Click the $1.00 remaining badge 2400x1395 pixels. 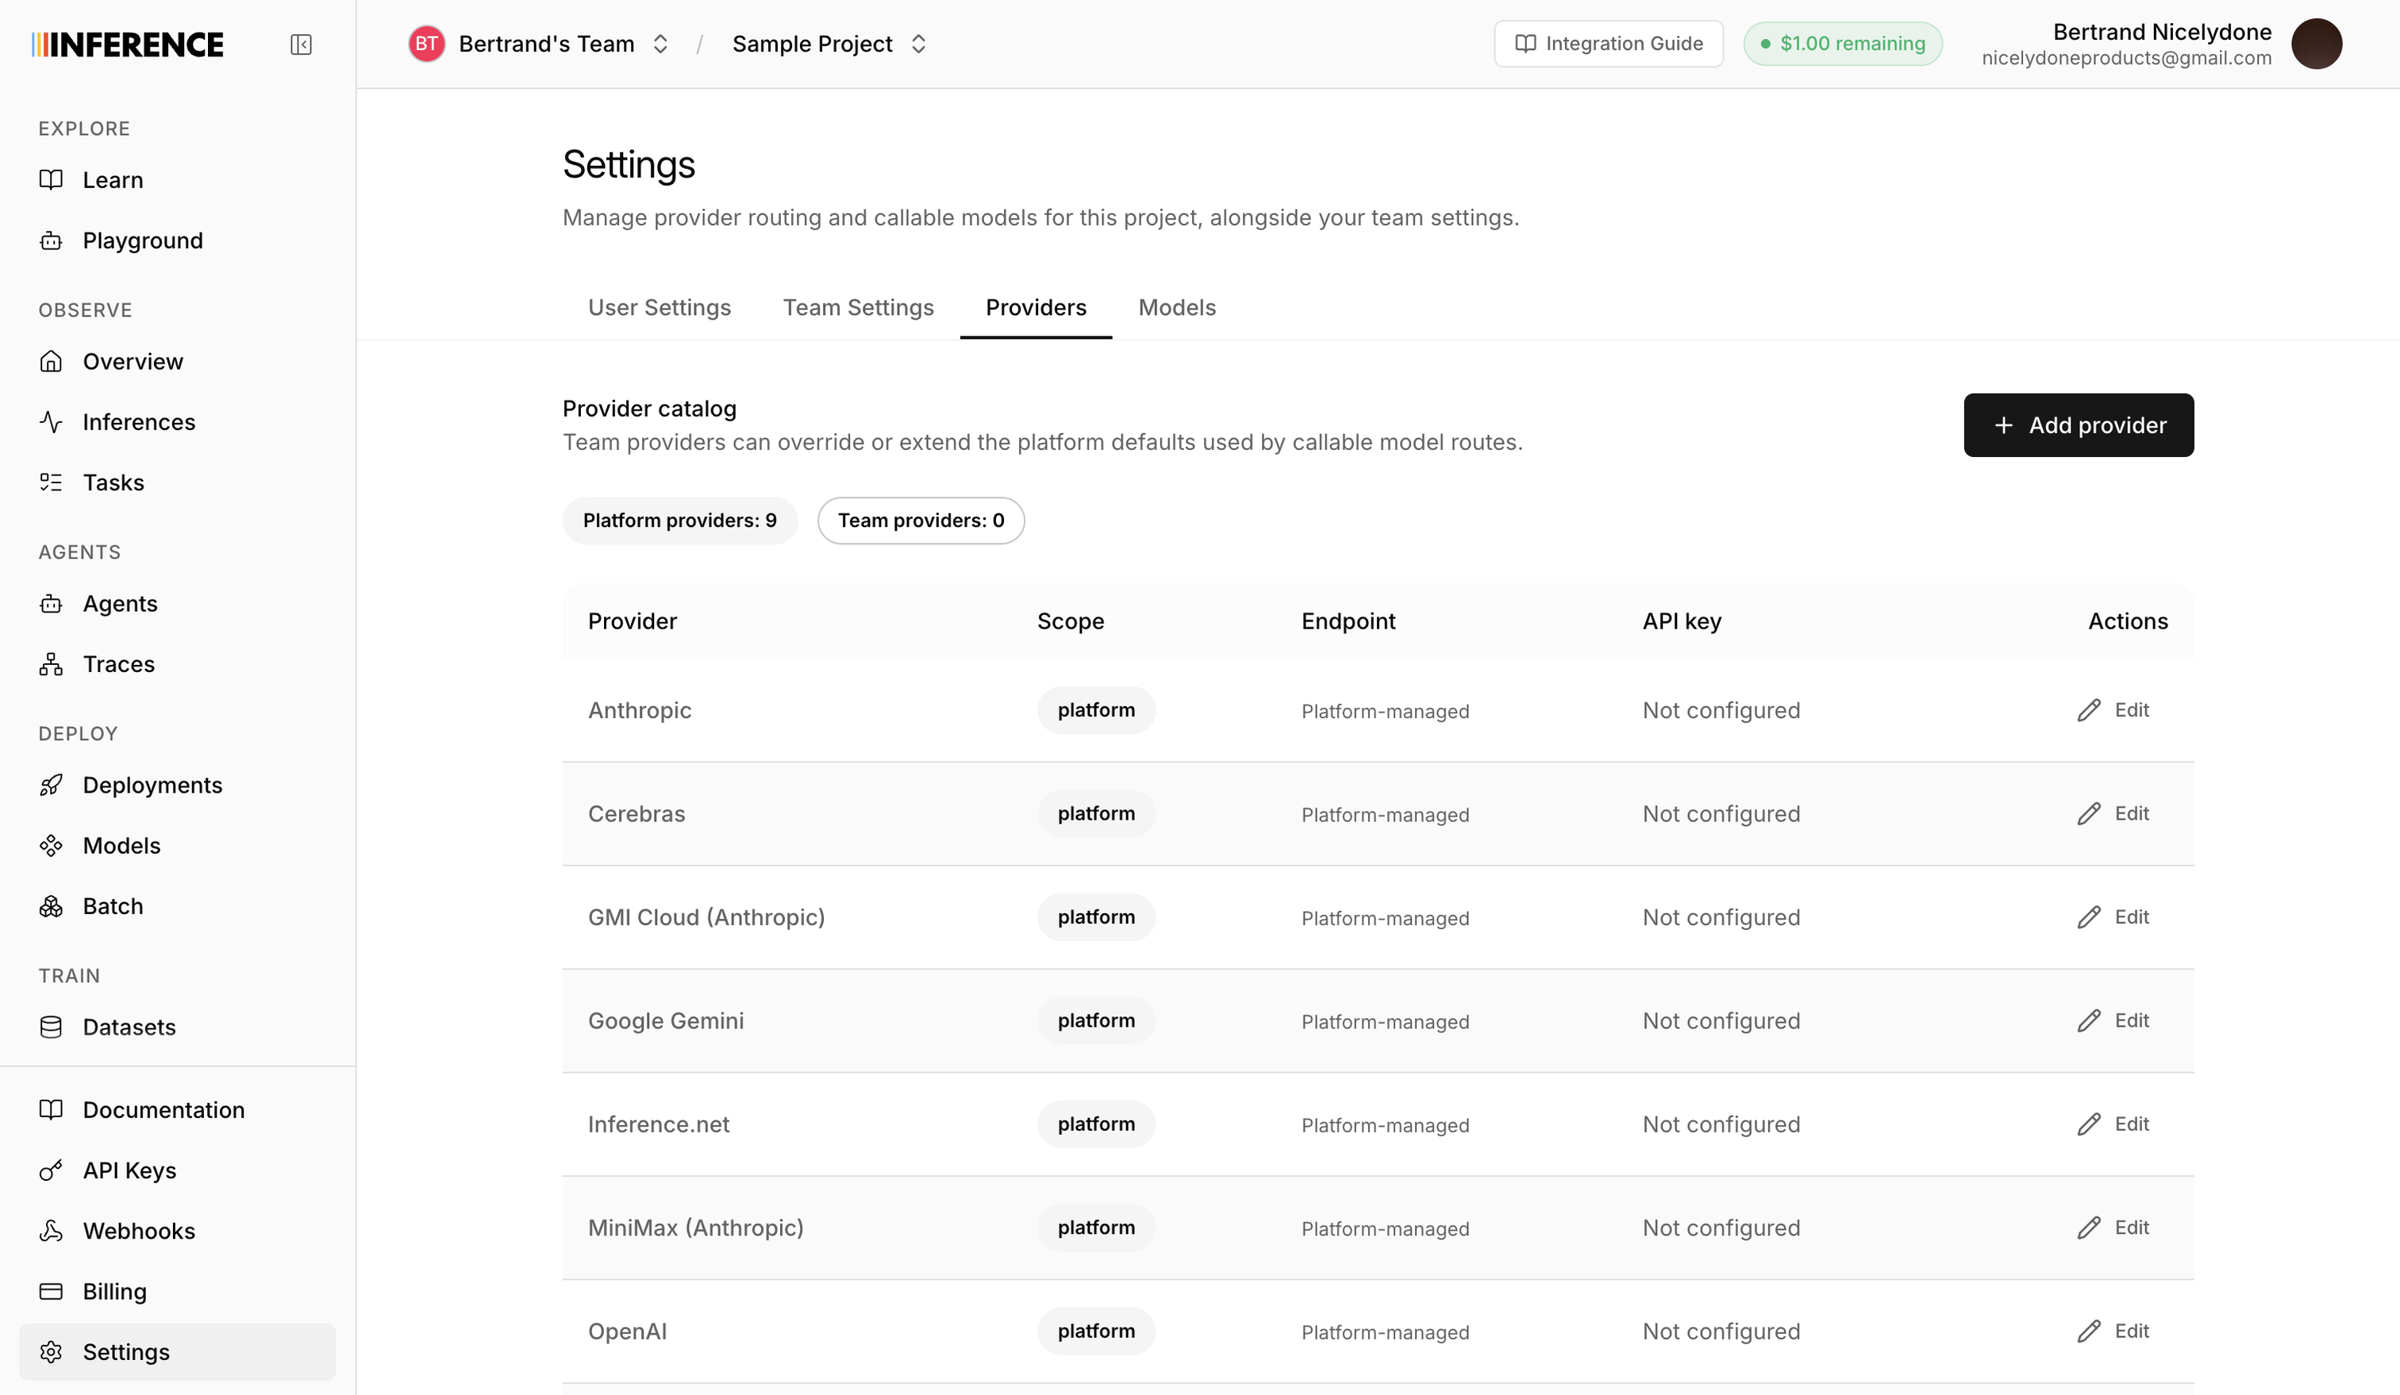tap(1843, 44)
